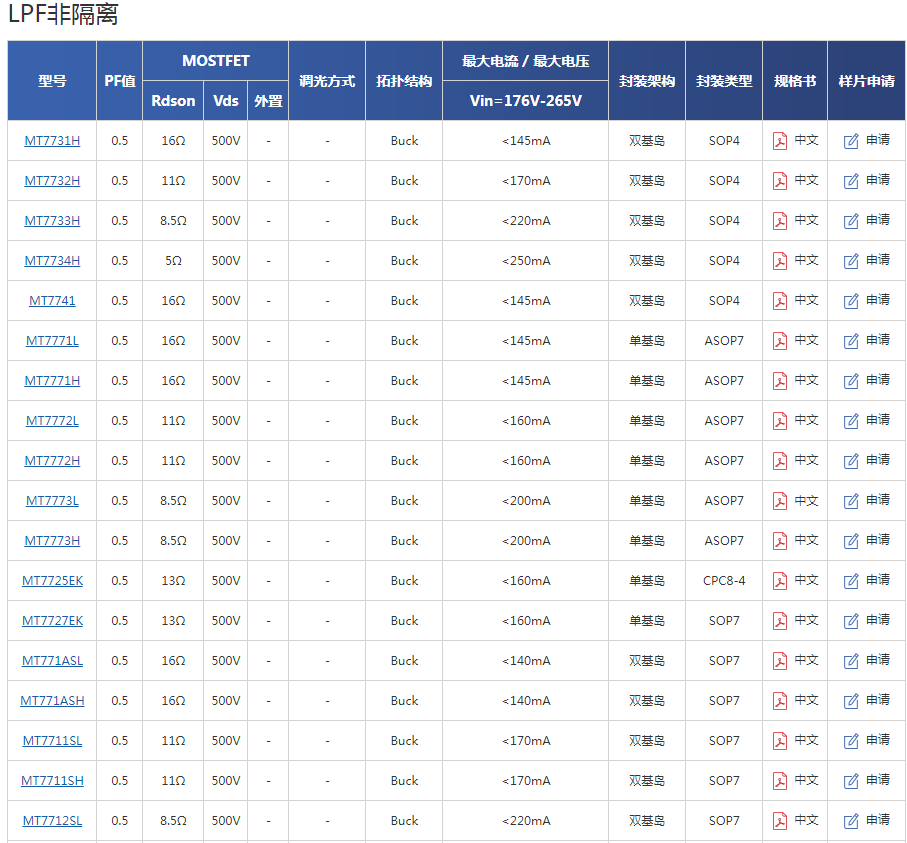Click the PDF icon in the MT7734H row
Viewport: 907px width, 843px height.
coord(780,261)
